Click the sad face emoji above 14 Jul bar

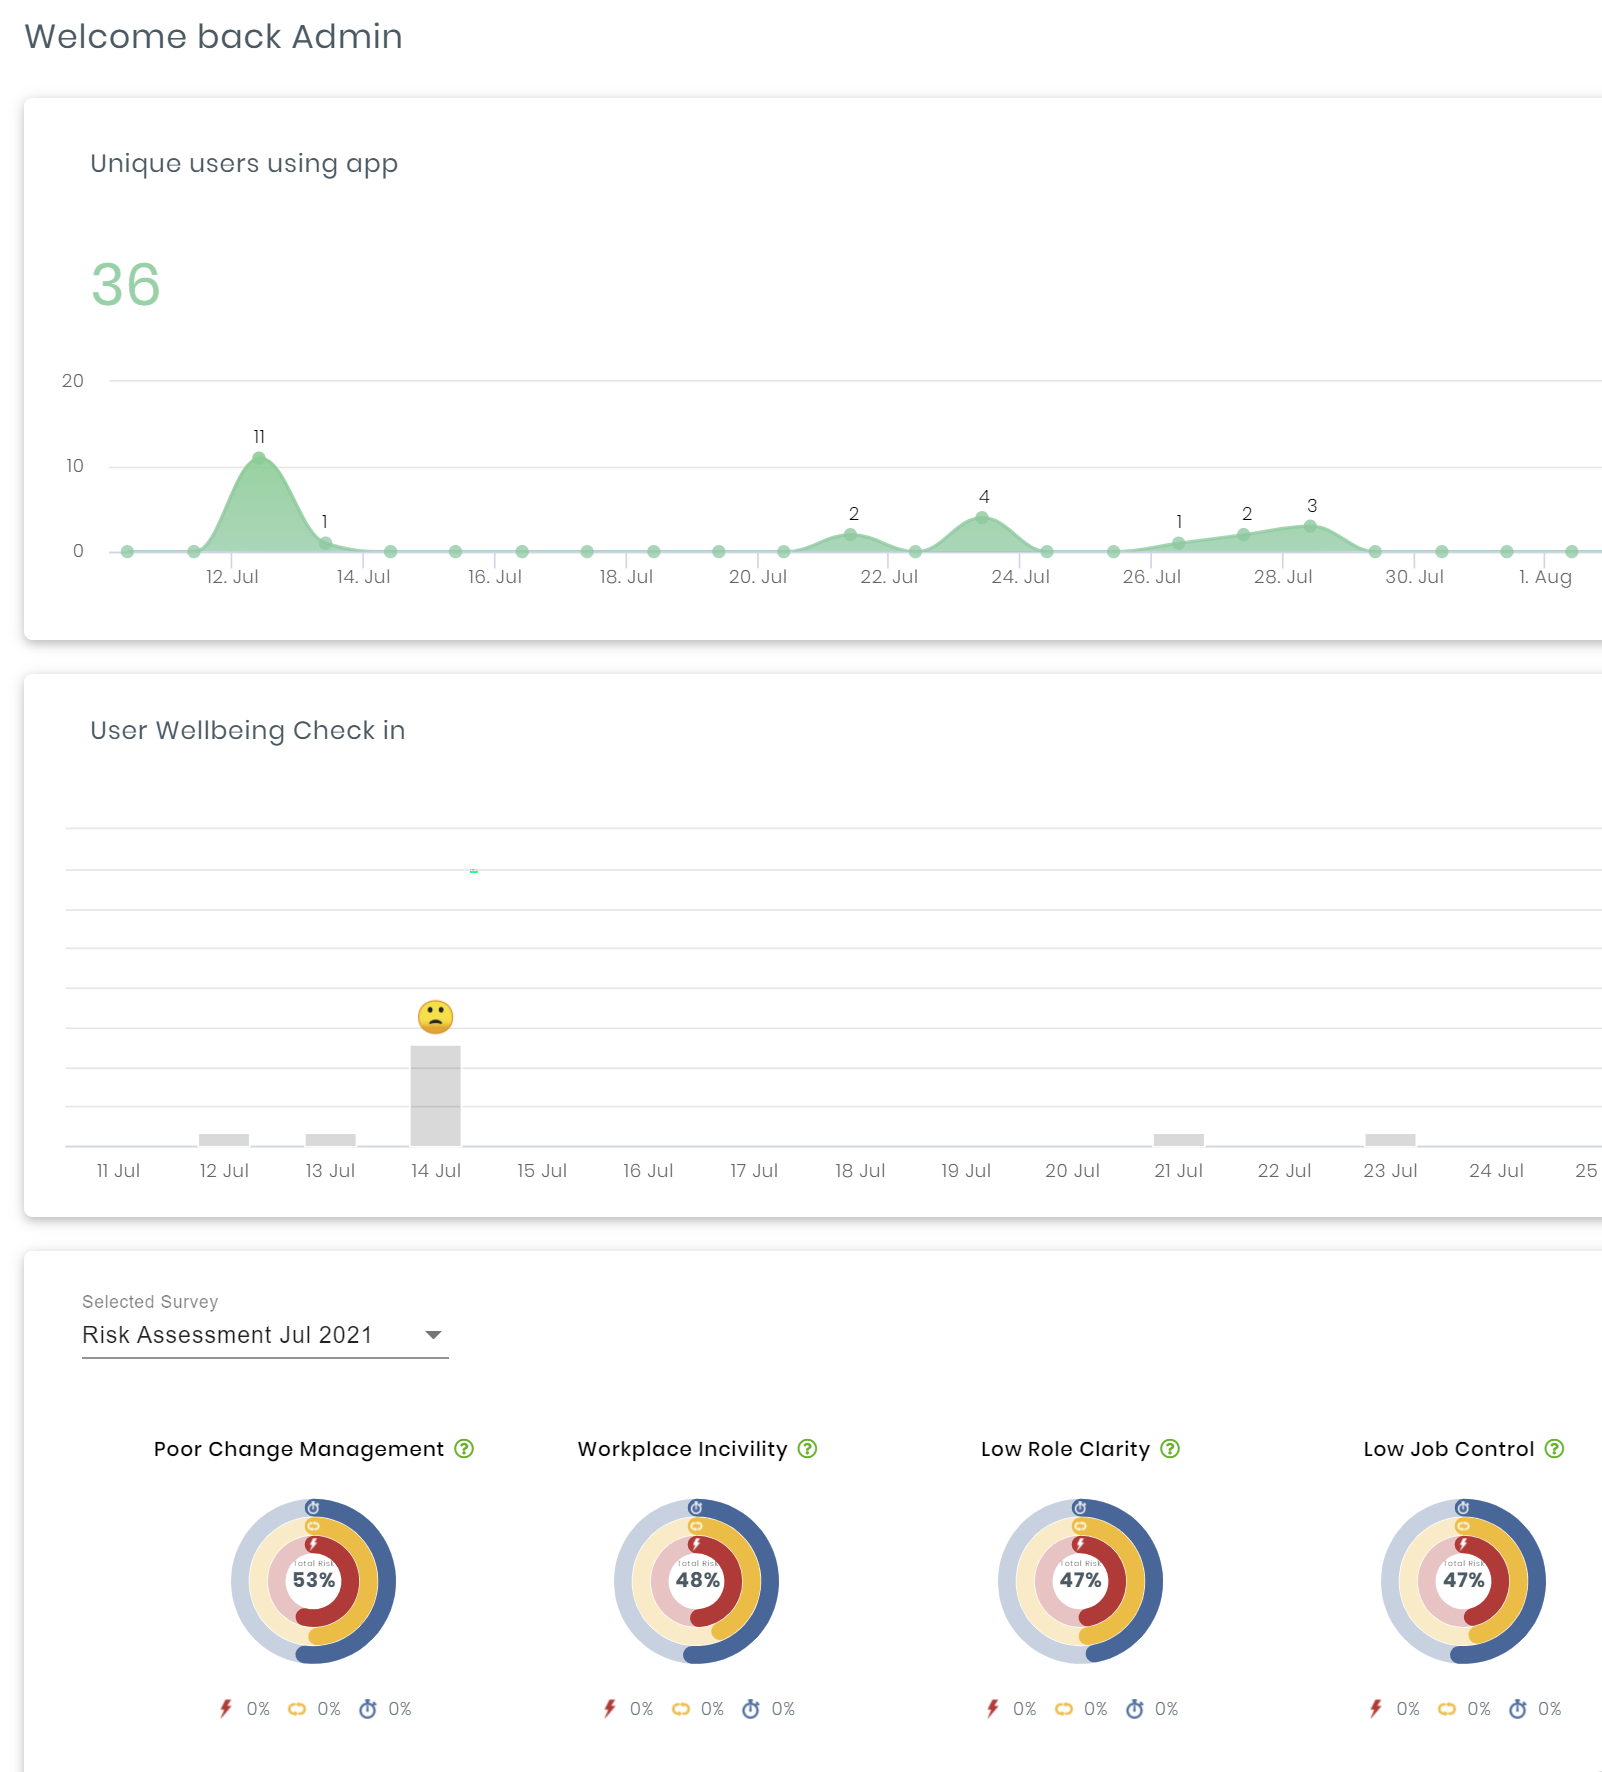click(x=436, y=1017)
